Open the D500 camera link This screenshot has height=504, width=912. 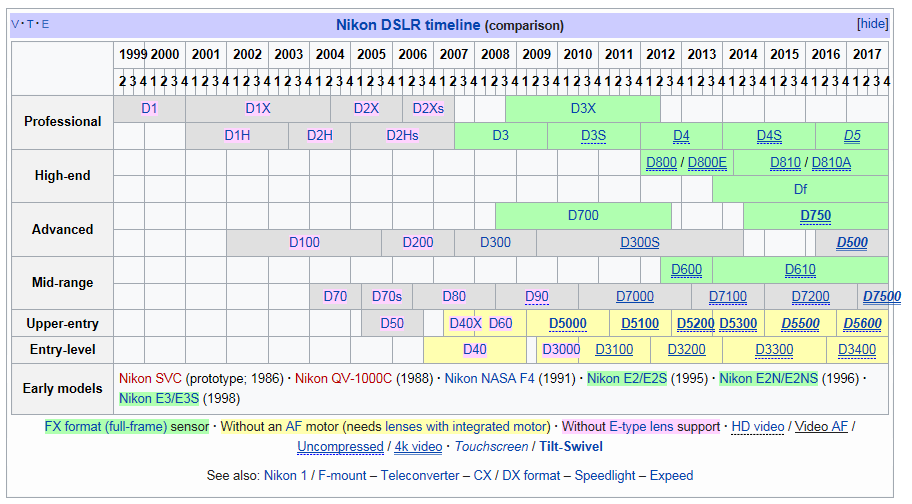tap(852, 242)
